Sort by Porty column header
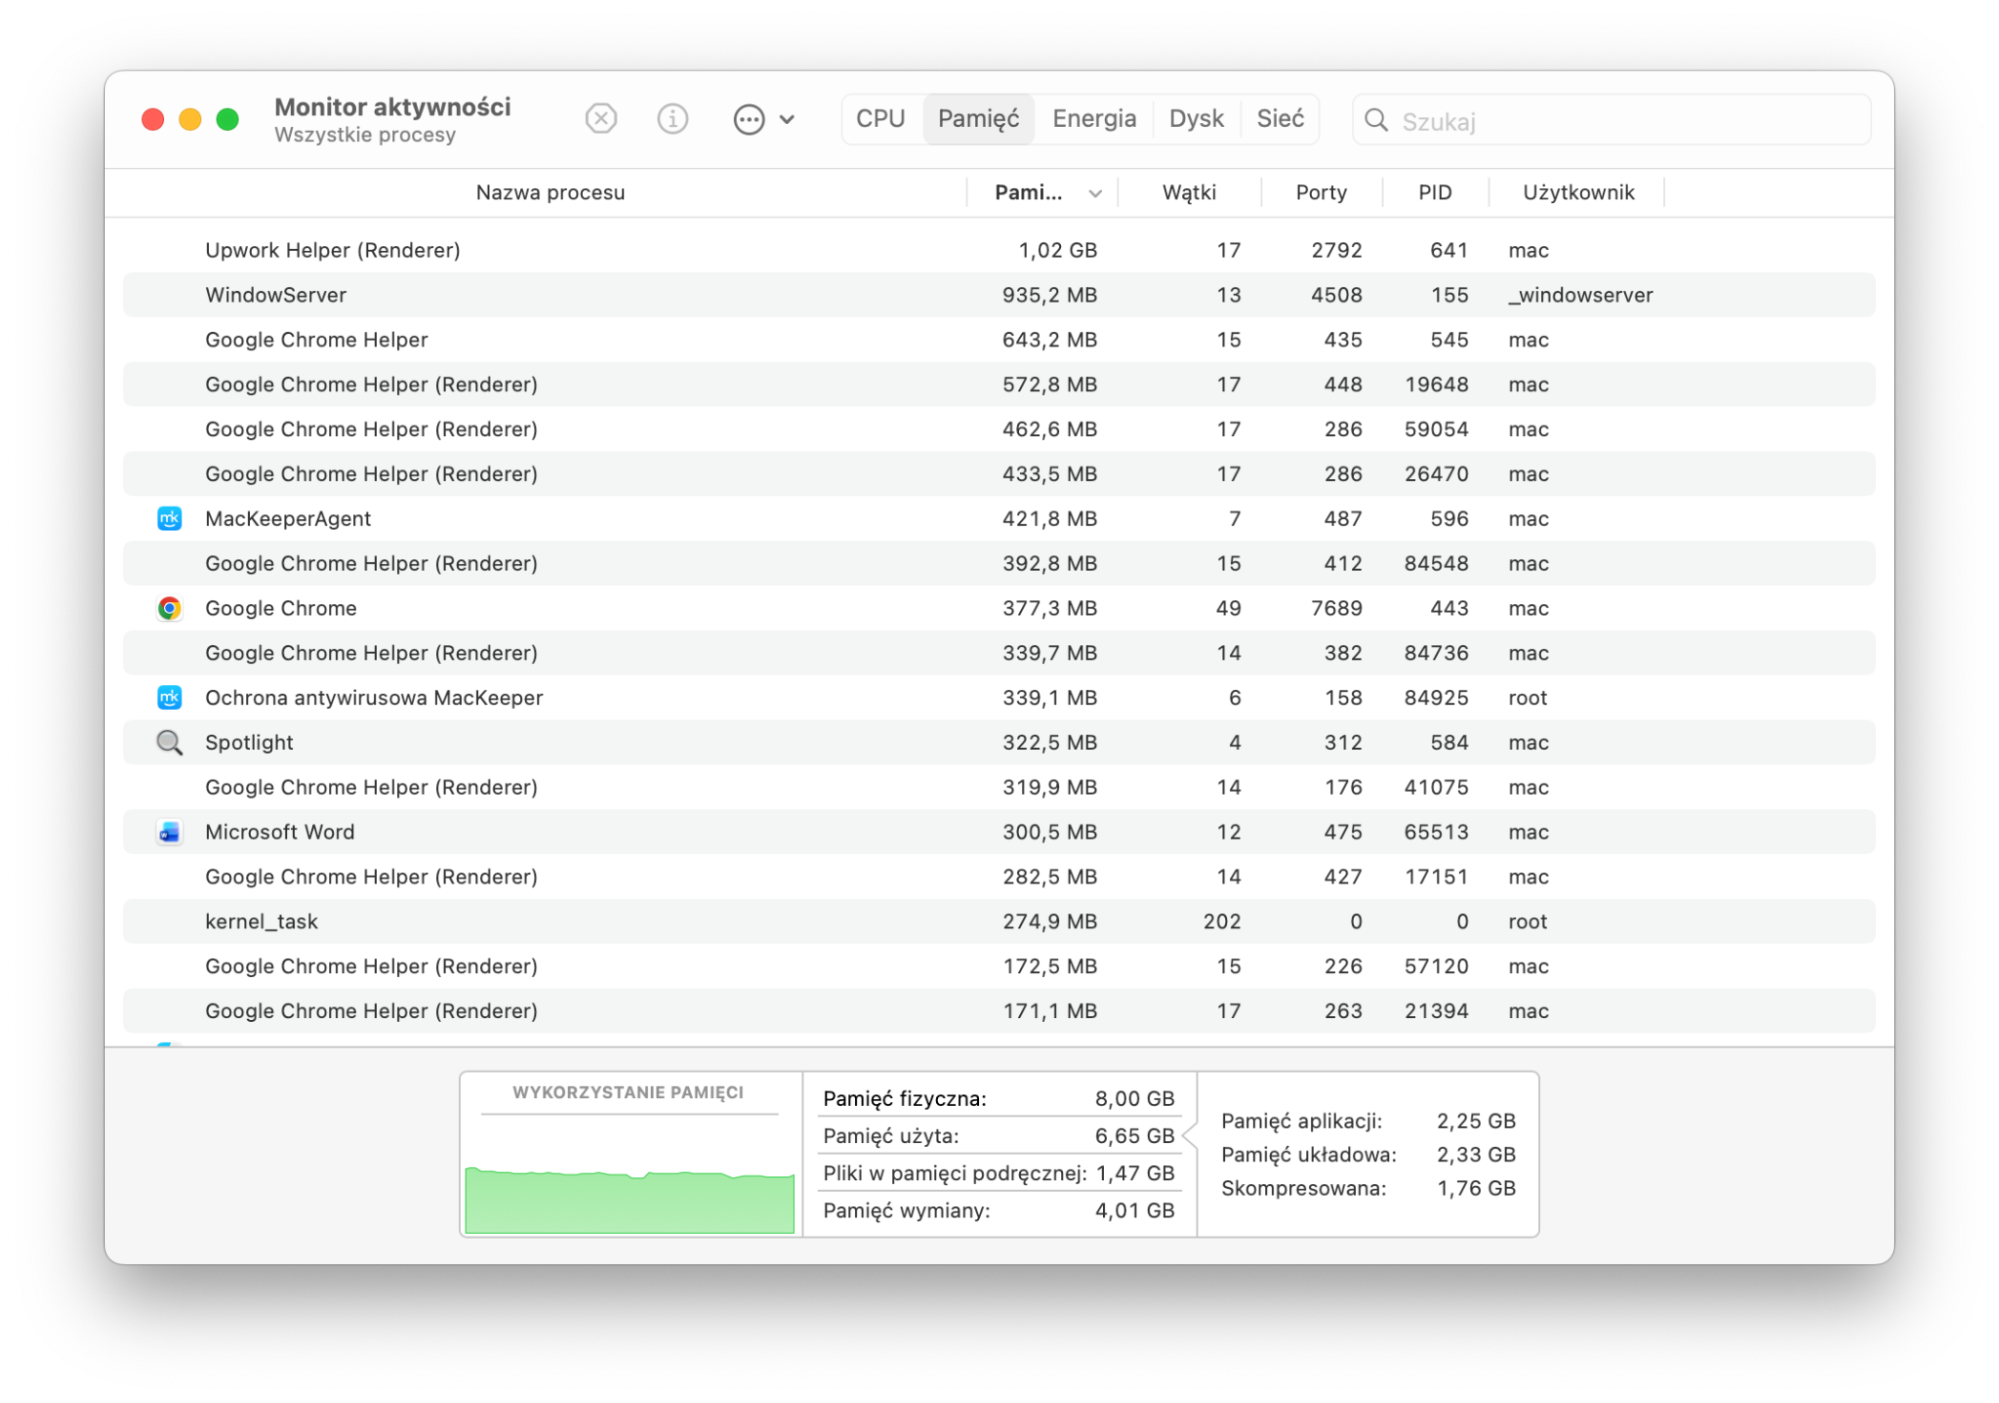This screenshot has width=1999, height=1403. point(1321,192)
